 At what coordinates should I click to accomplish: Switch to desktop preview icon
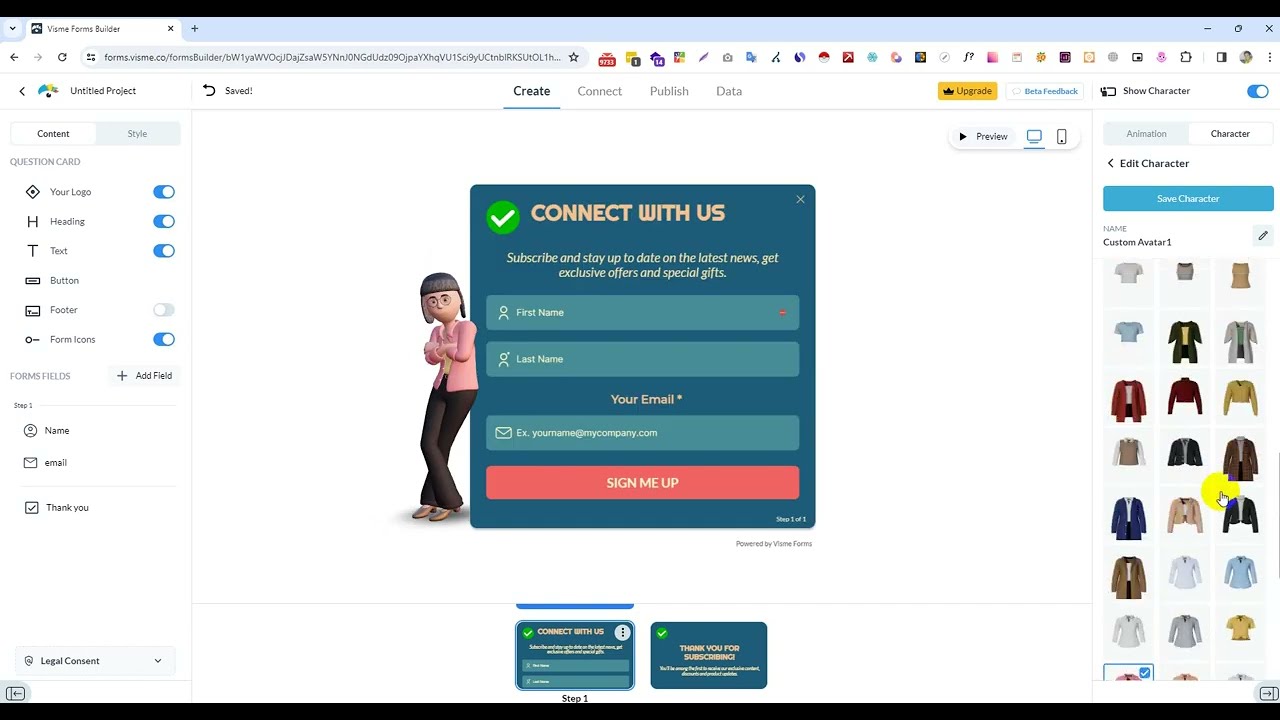pyautogui.click(x=1034, y=137)
